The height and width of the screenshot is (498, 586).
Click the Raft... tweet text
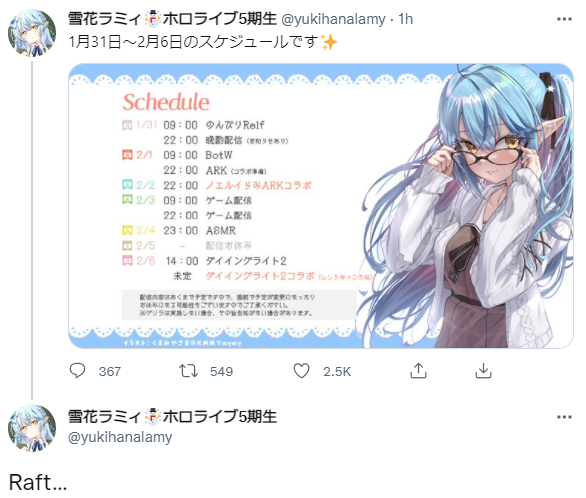coord(38,482)
